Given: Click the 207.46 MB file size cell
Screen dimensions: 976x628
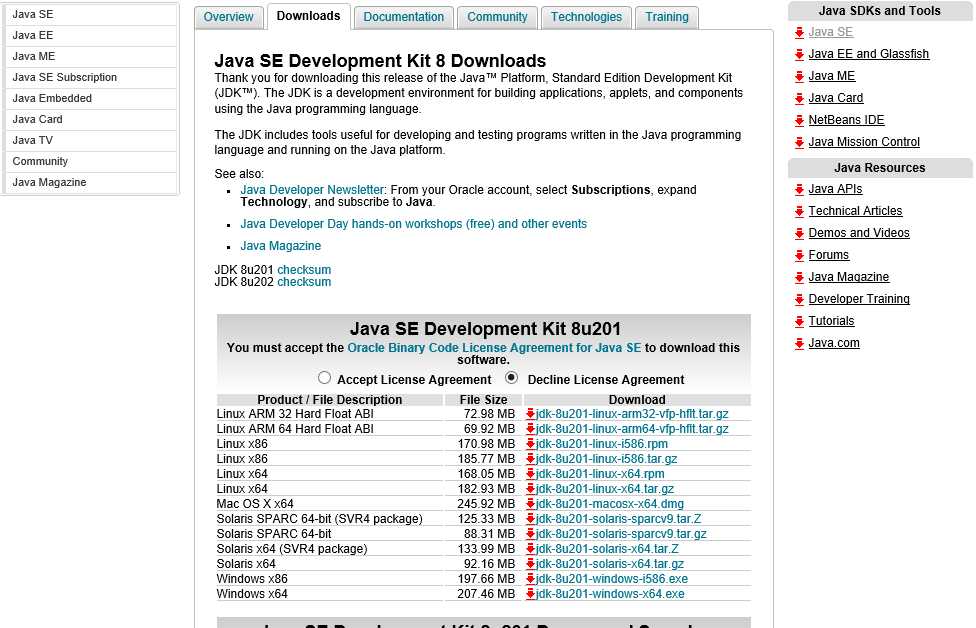Looking at the screenshot, I should pyautogui.click(x=484, y=594).
